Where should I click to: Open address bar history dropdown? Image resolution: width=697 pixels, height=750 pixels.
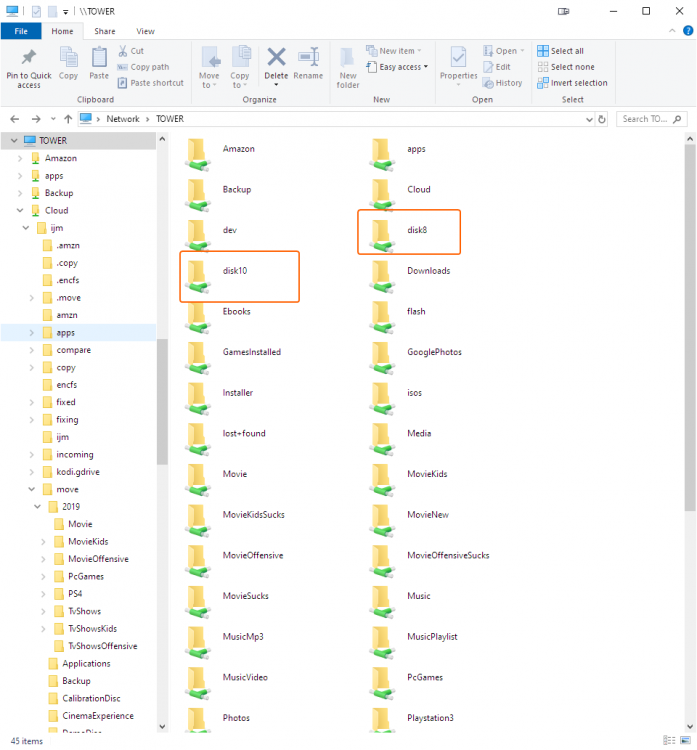pyautogui.click(x=589, y=120)
